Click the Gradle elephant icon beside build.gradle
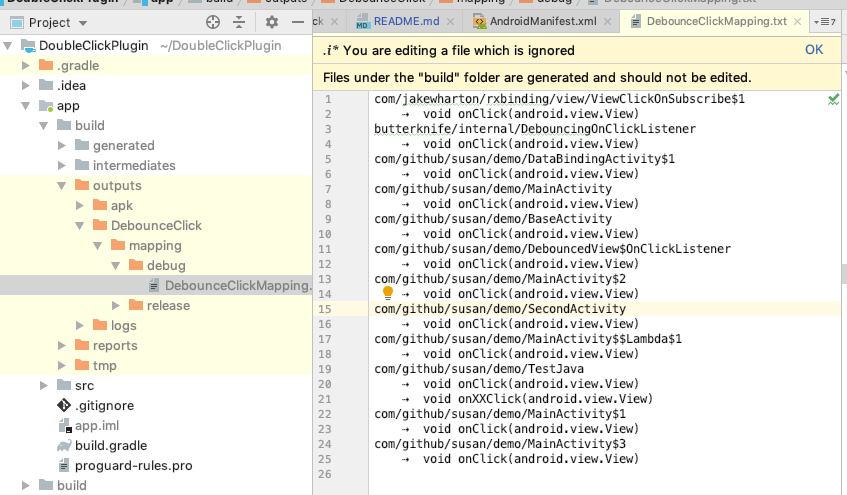847x495 pixels. [x=64, y=445]
